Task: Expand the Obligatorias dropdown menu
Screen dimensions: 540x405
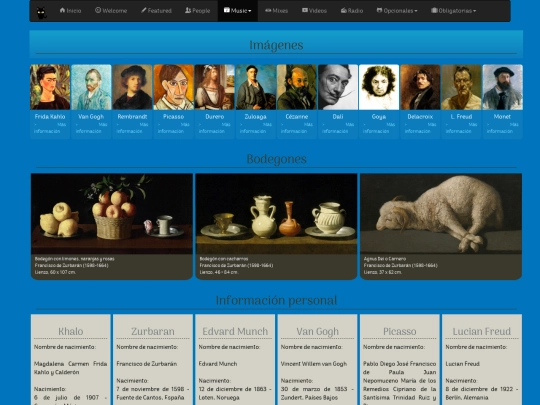Action: click(x=454, y=11)
